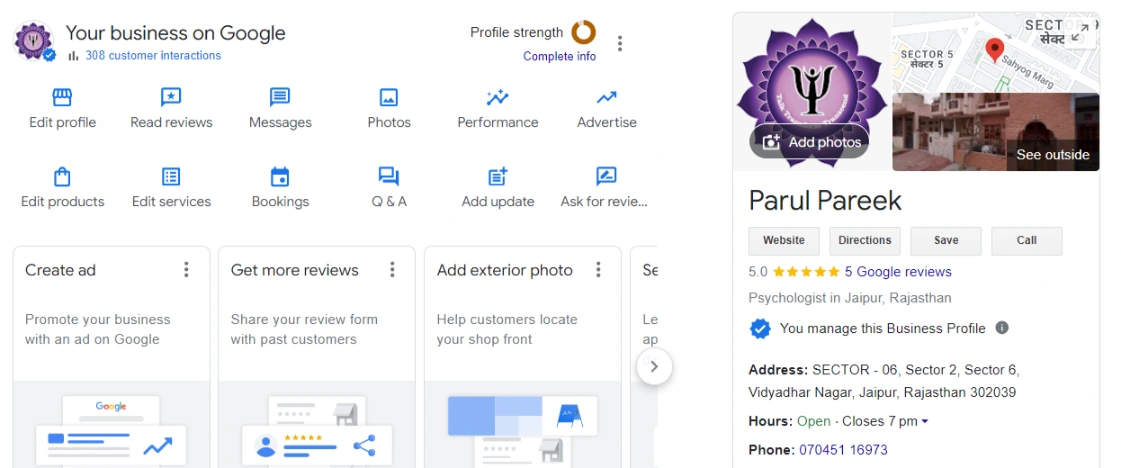Expand business hours dropdown arrow

(x=925, y=422)
